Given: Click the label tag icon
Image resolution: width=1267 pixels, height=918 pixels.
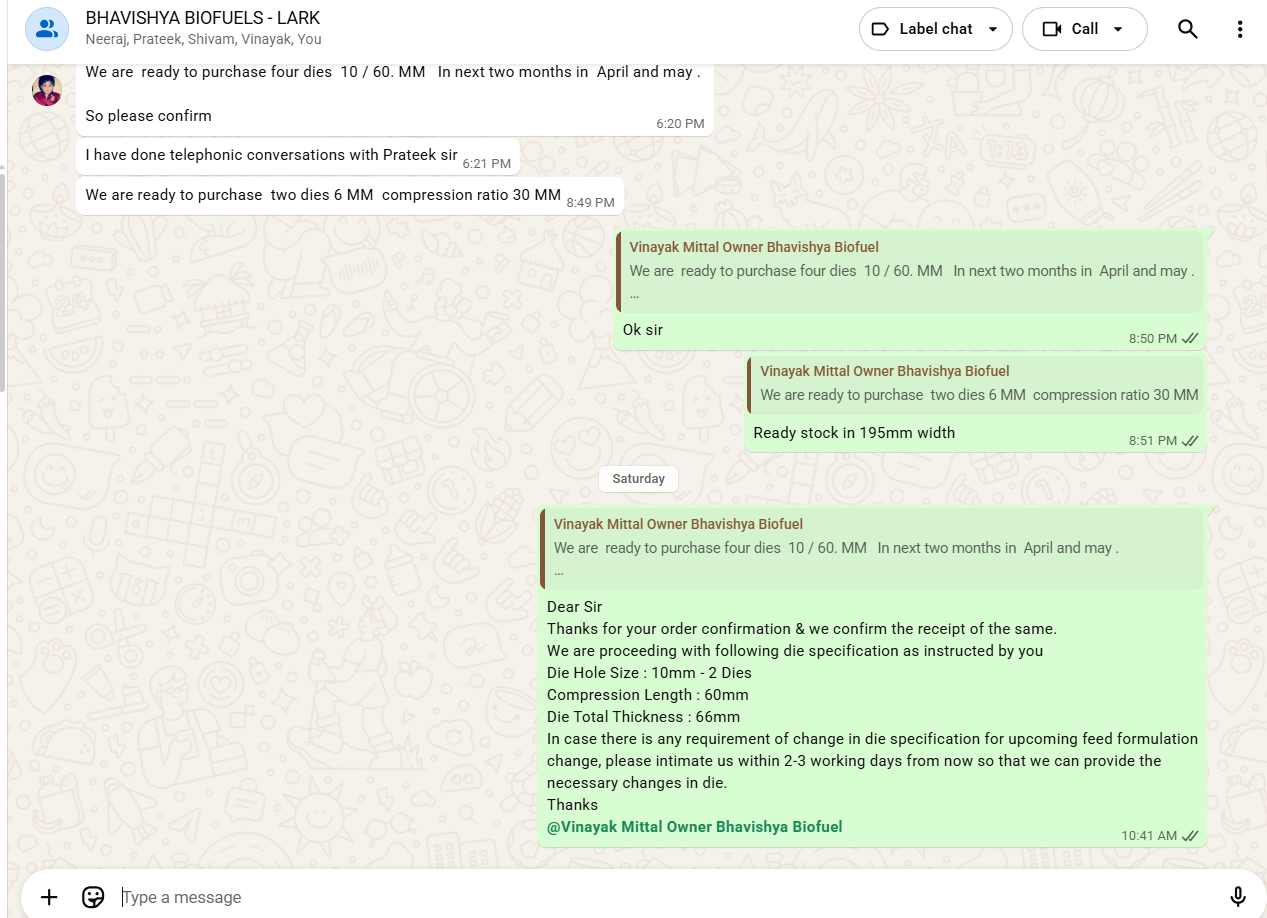Looking at the screenshot, I should tap(880, 29).
